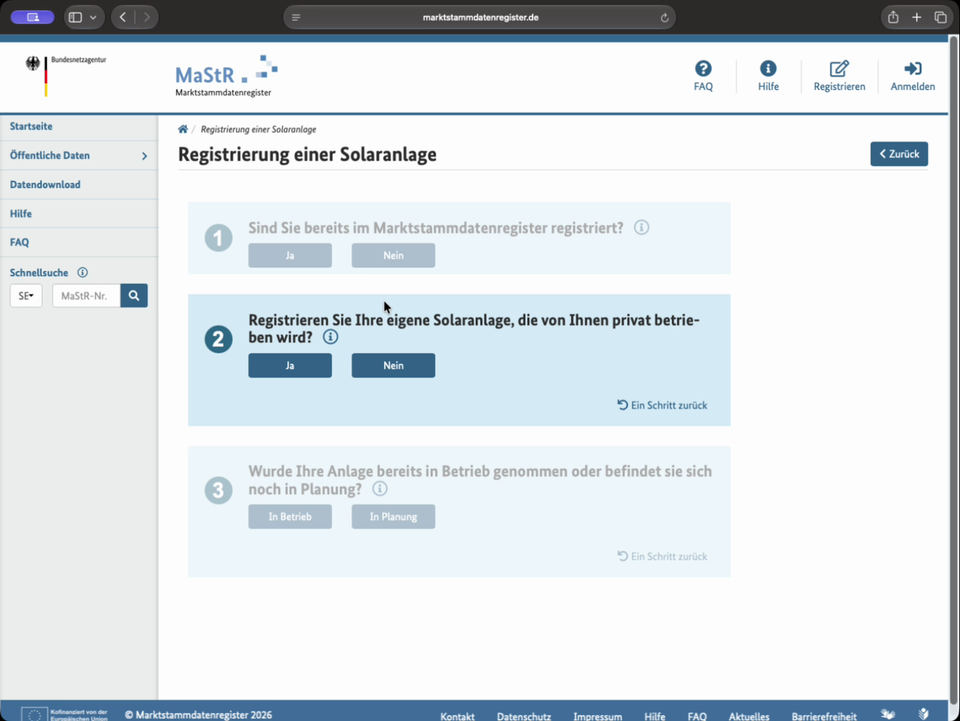Answer Ja to question 2
Image resolution: width=960 pixels, height=721 pixels.
tap(290, 365)
